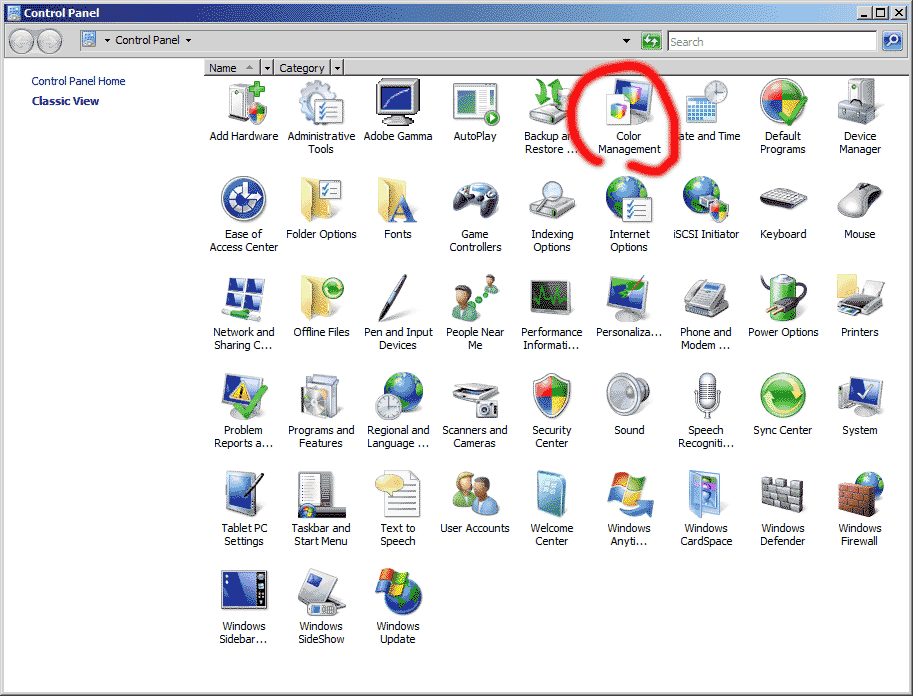Open Mouse settings
This screenshot has width=913, height=696.
point(859,209)
